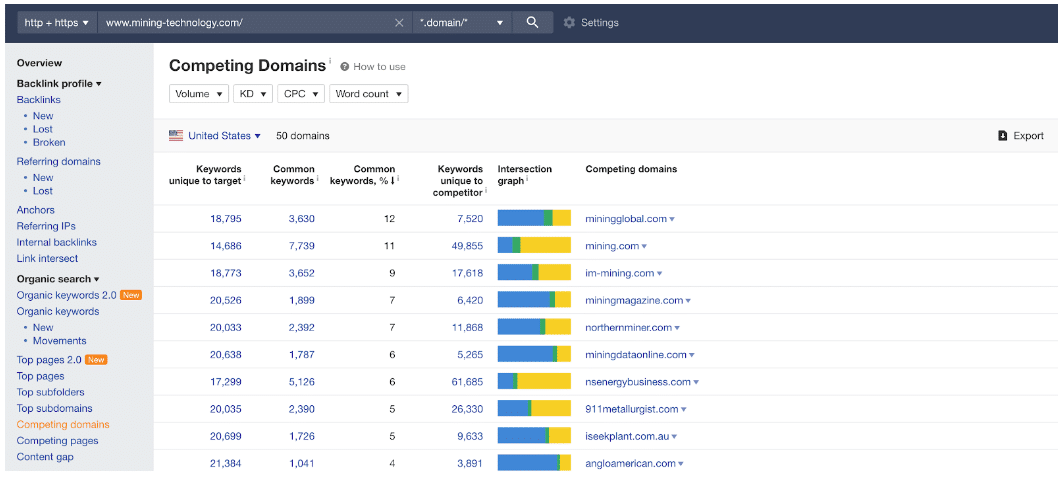The width and height of the screenshot is (1063, 479).
Task: Click How to use help icon
Action: (344, 66)
